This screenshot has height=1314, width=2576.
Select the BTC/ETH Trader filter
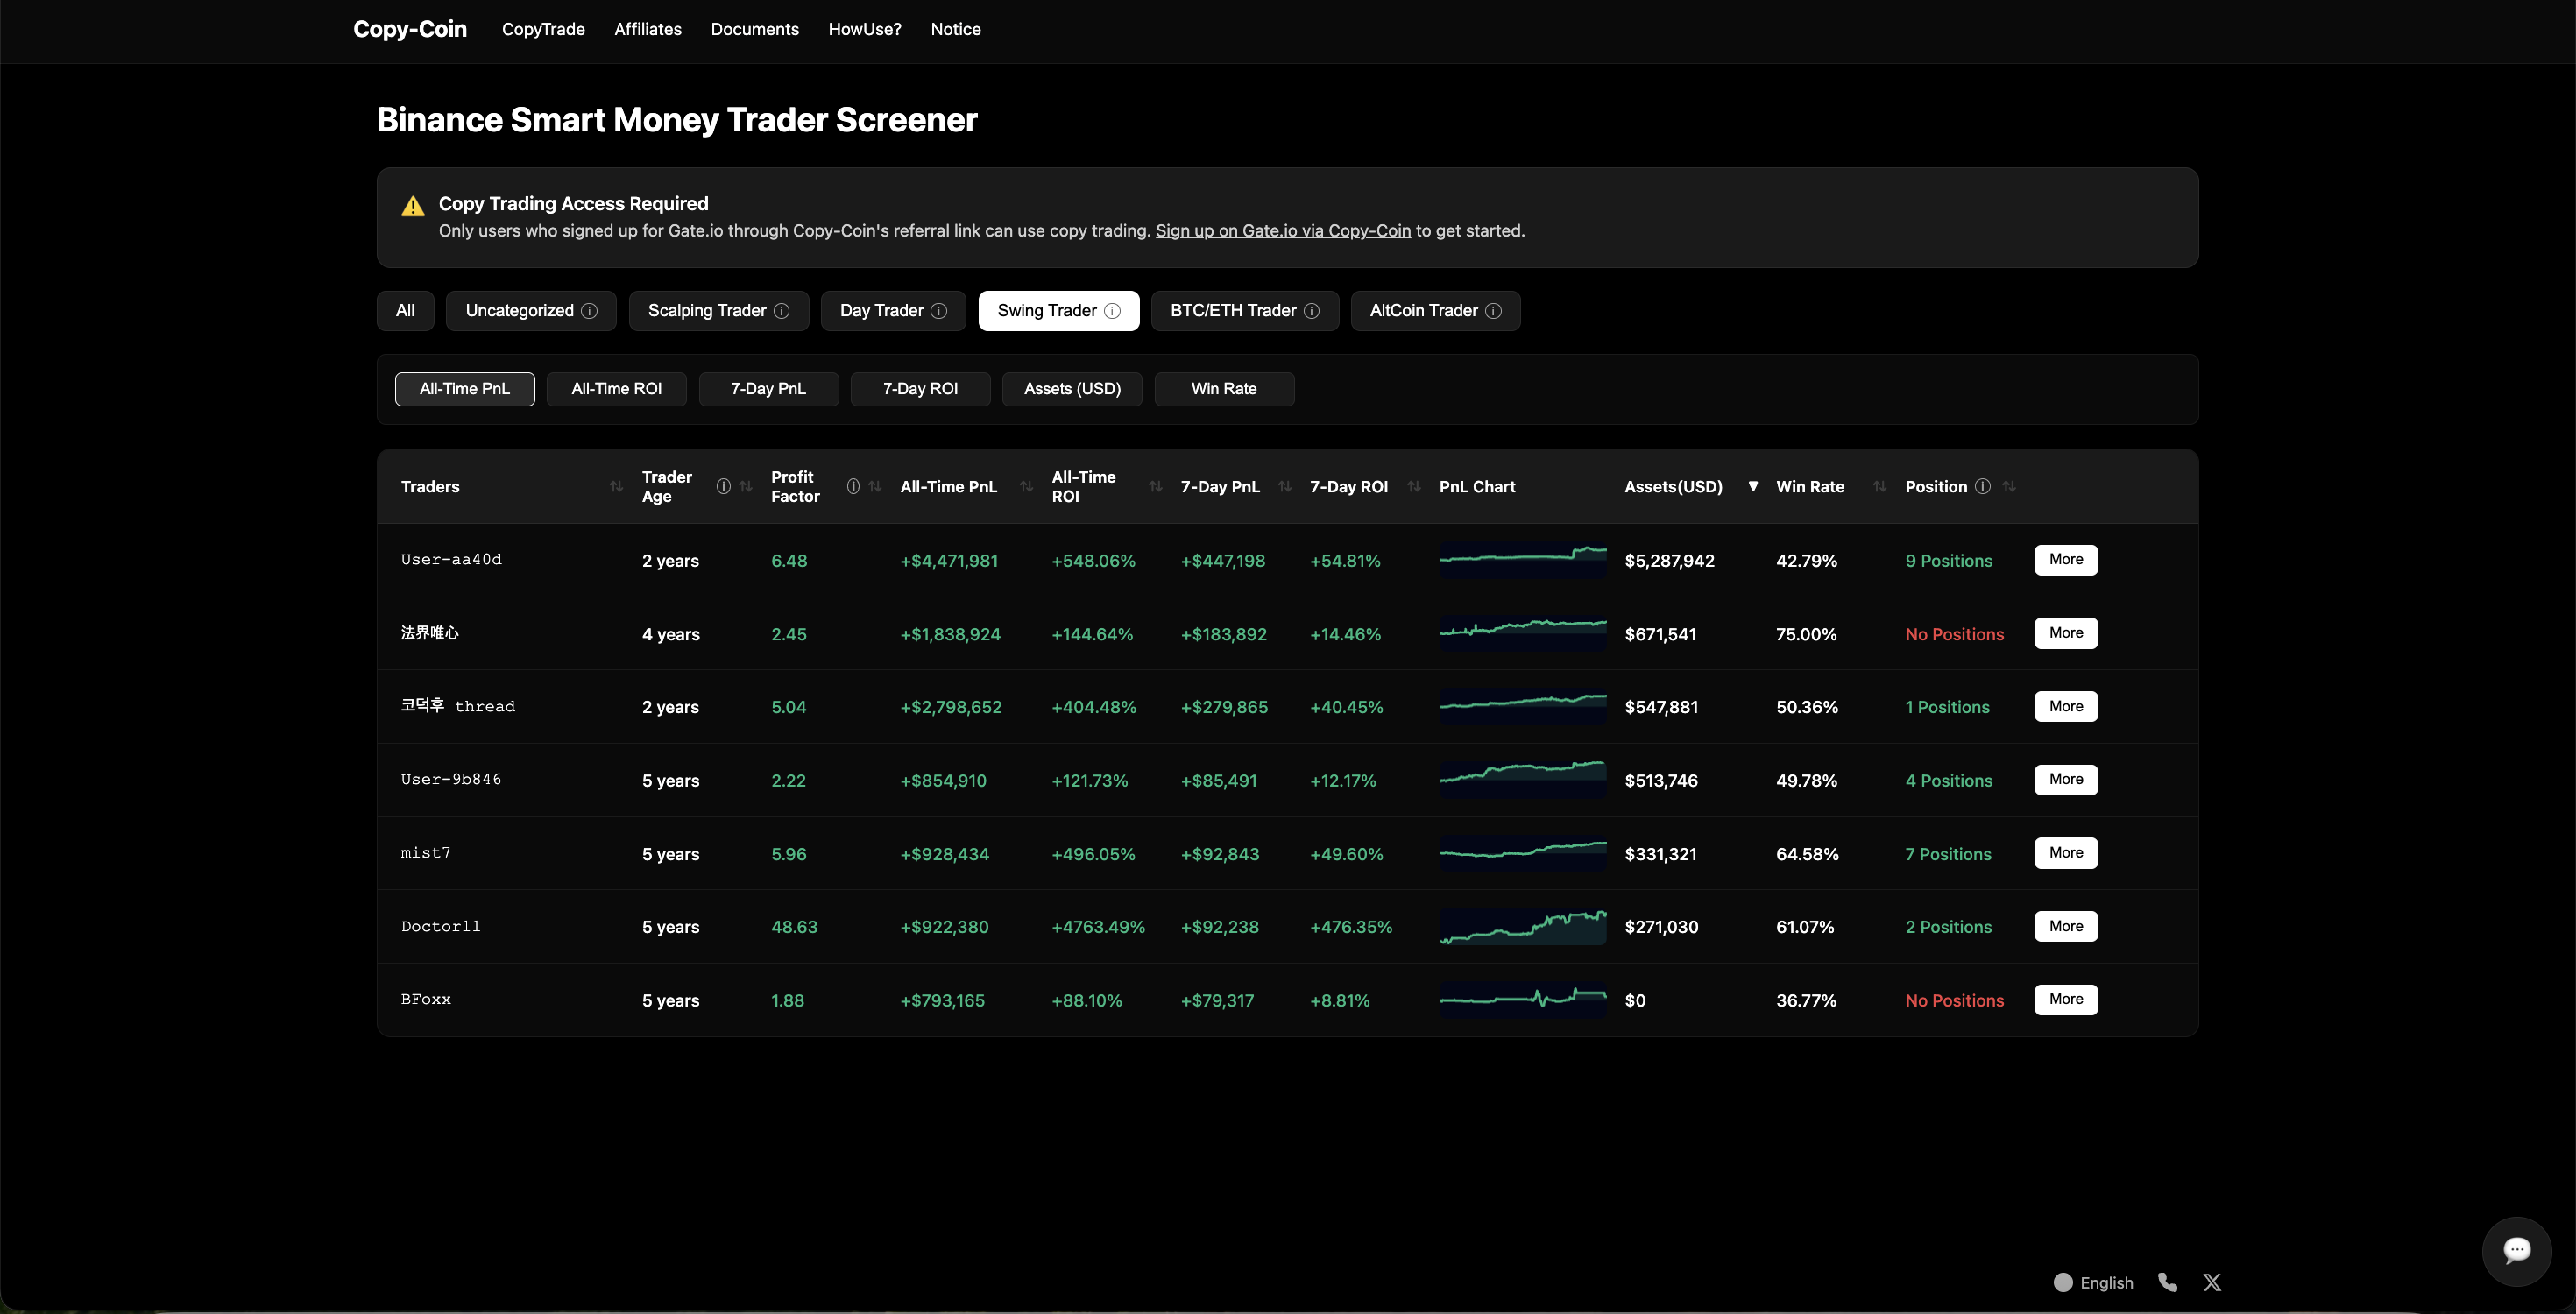tap(1245, 311)
